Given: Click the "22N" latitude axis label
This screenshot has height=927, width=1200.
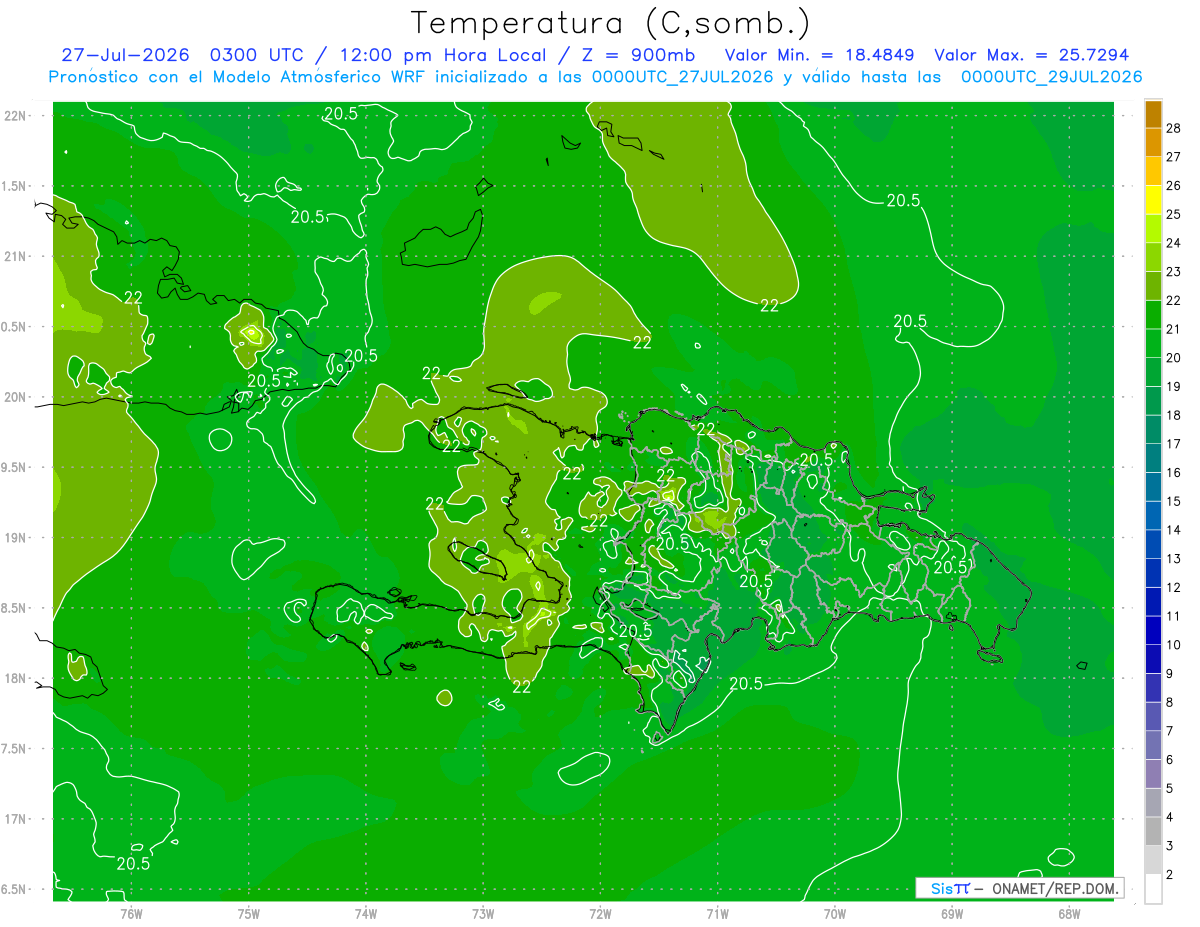Looking at the screenshot, I should tap(15, 115).
